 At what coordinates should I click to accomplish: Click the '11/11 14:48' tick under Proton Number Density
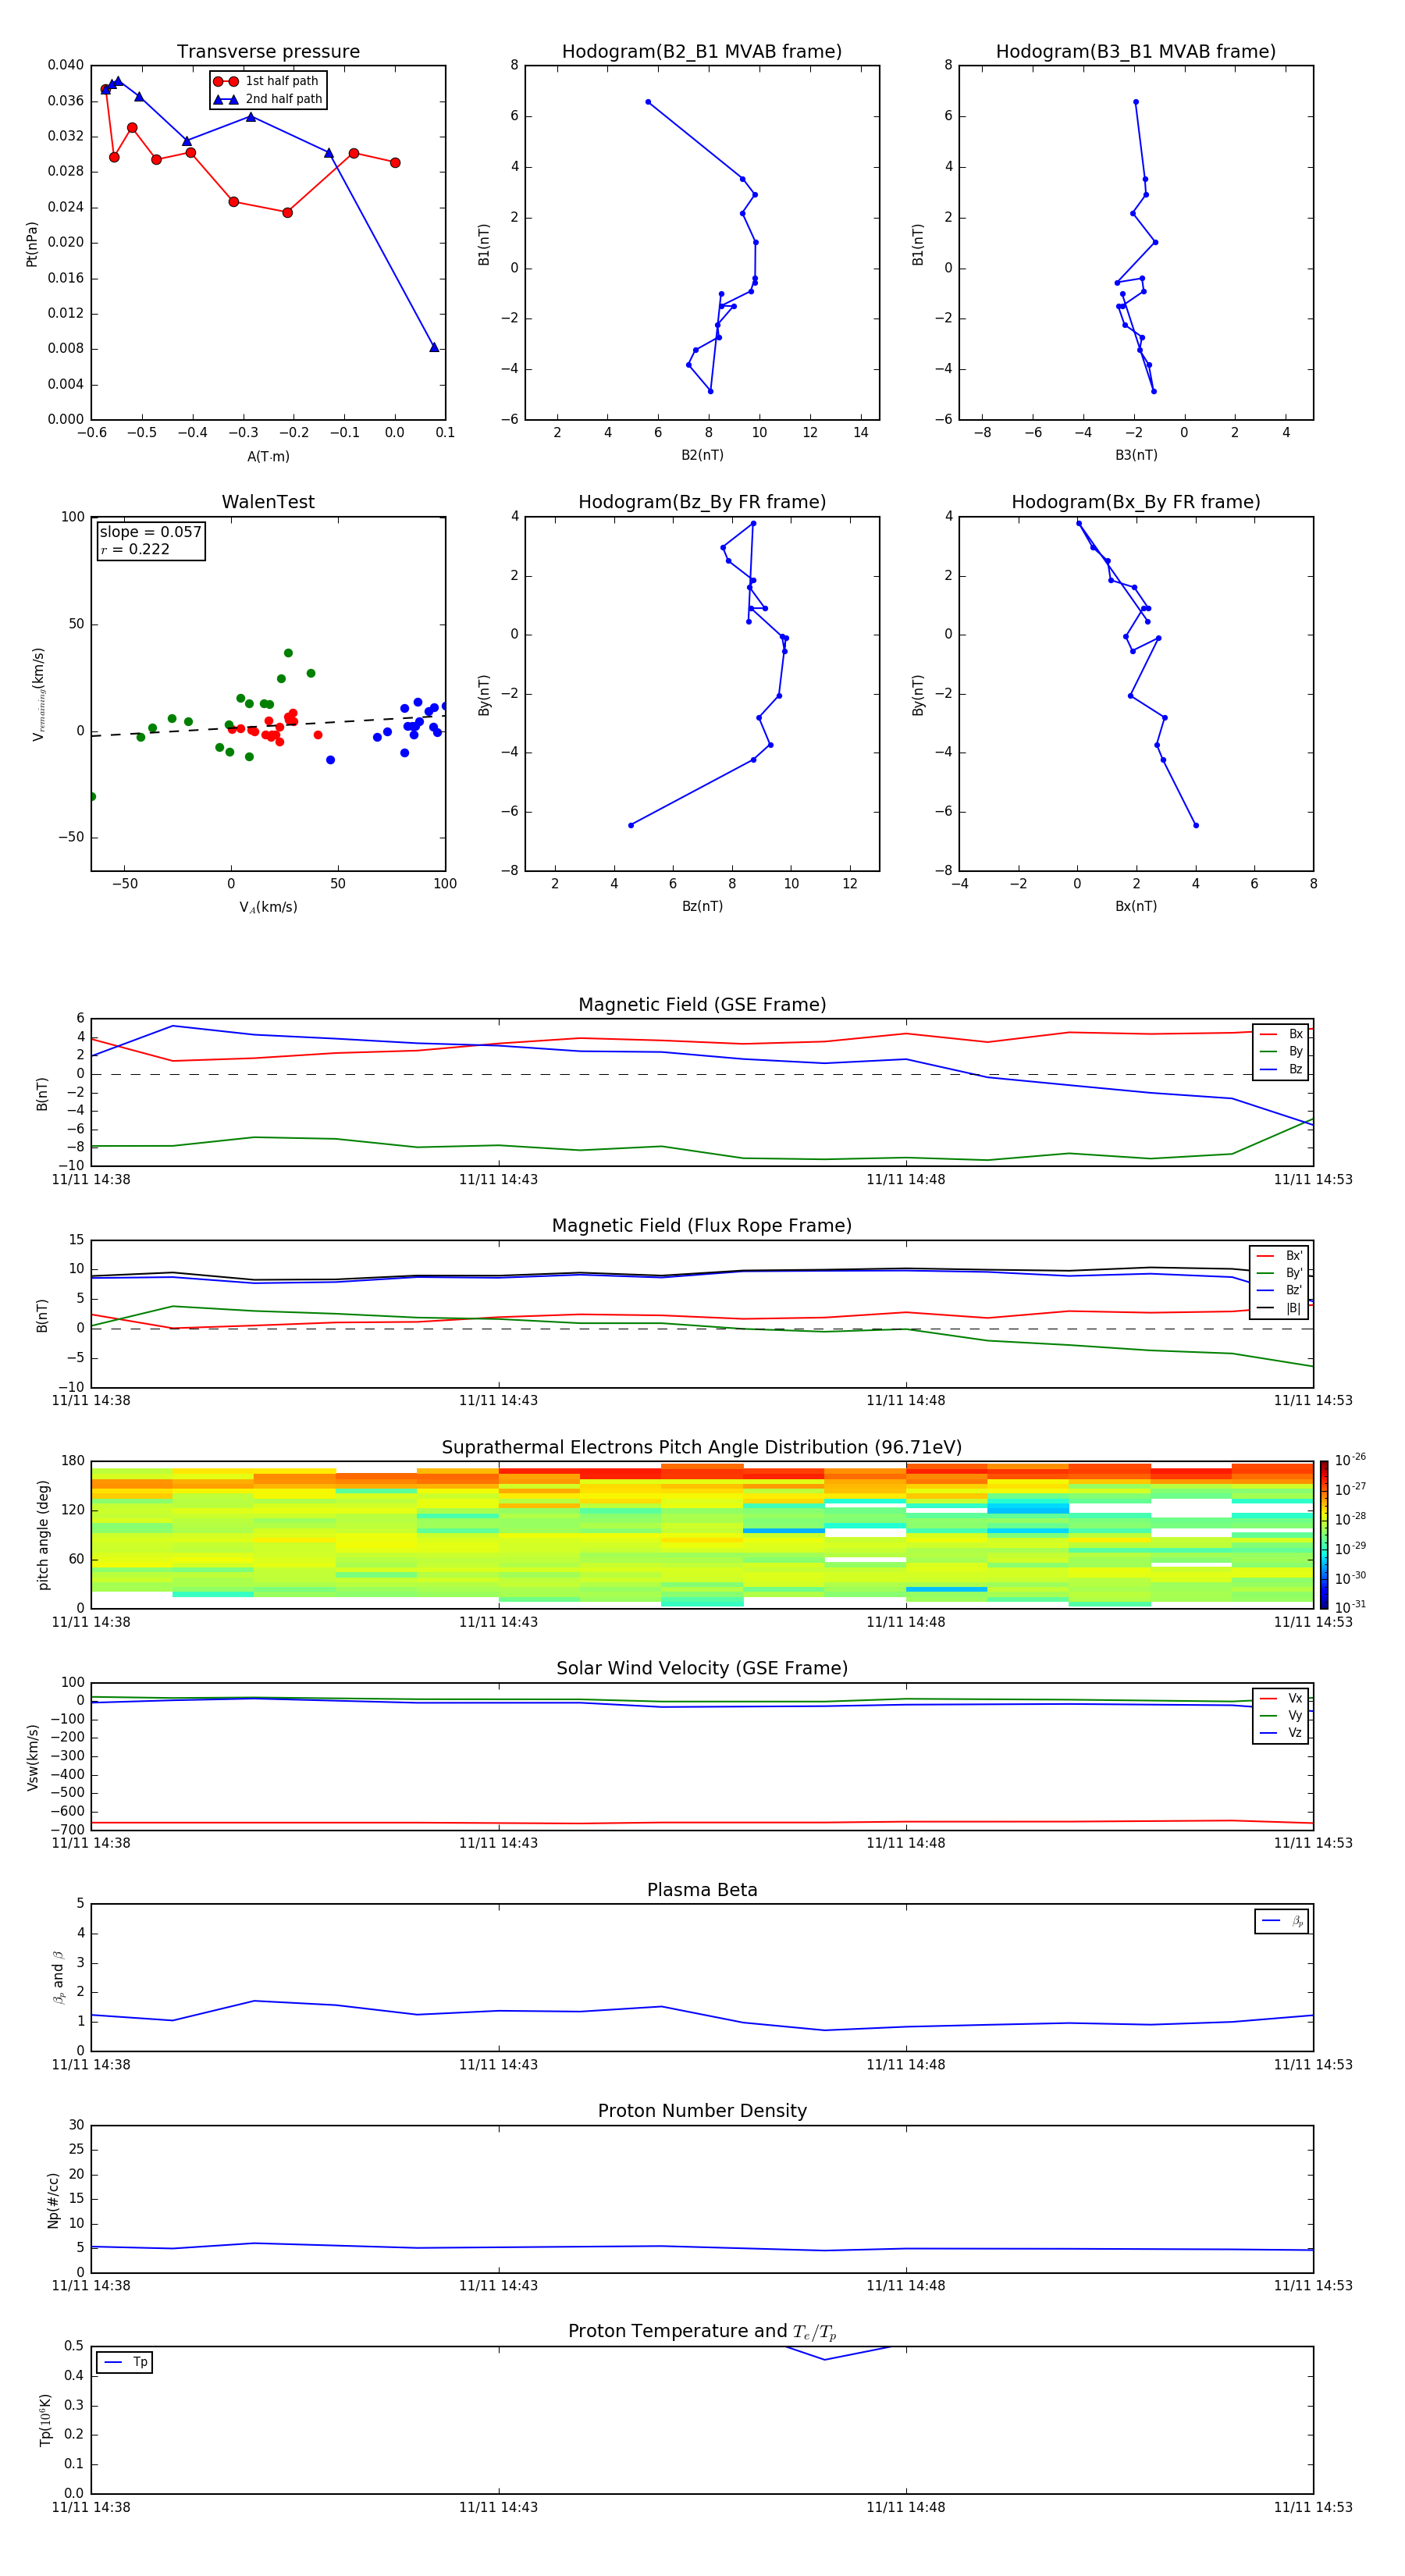click(x=906, y=2285)
